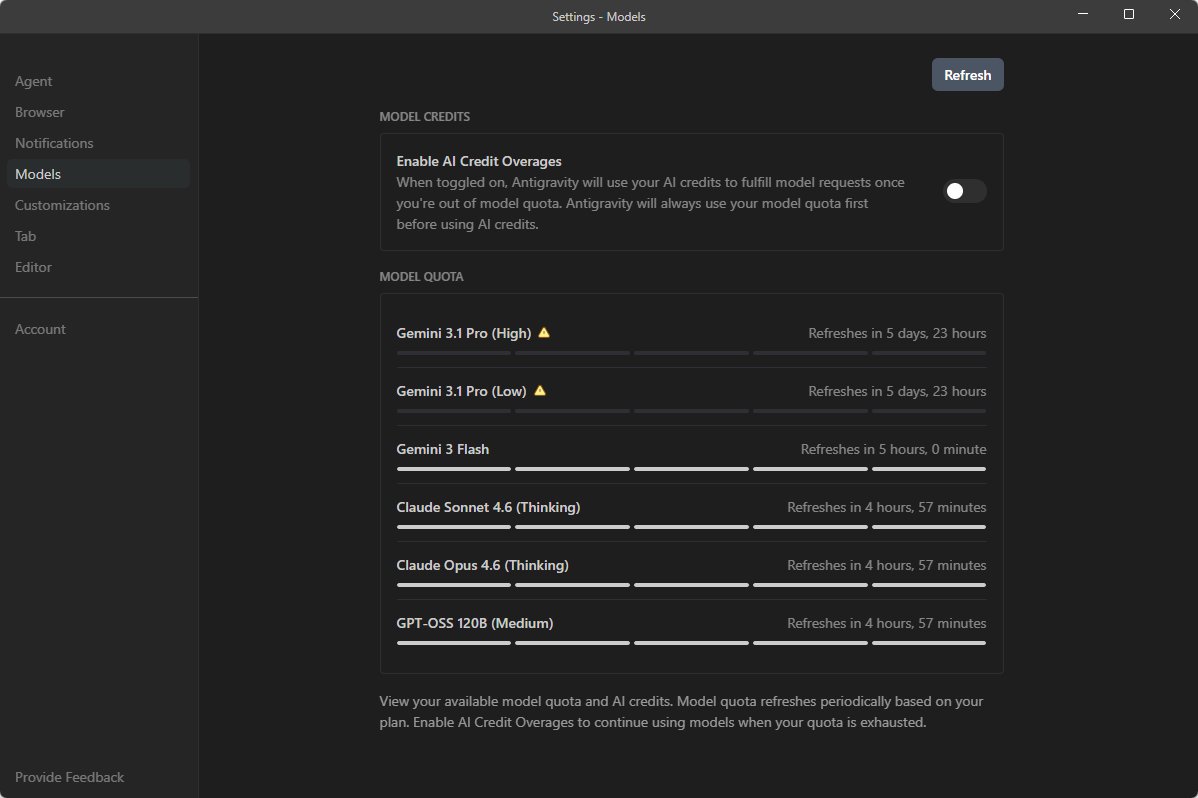Click the GPT-OSS 120B (Medium) label
Screen dimensions: 1198x798
click(x=474, y=624)
